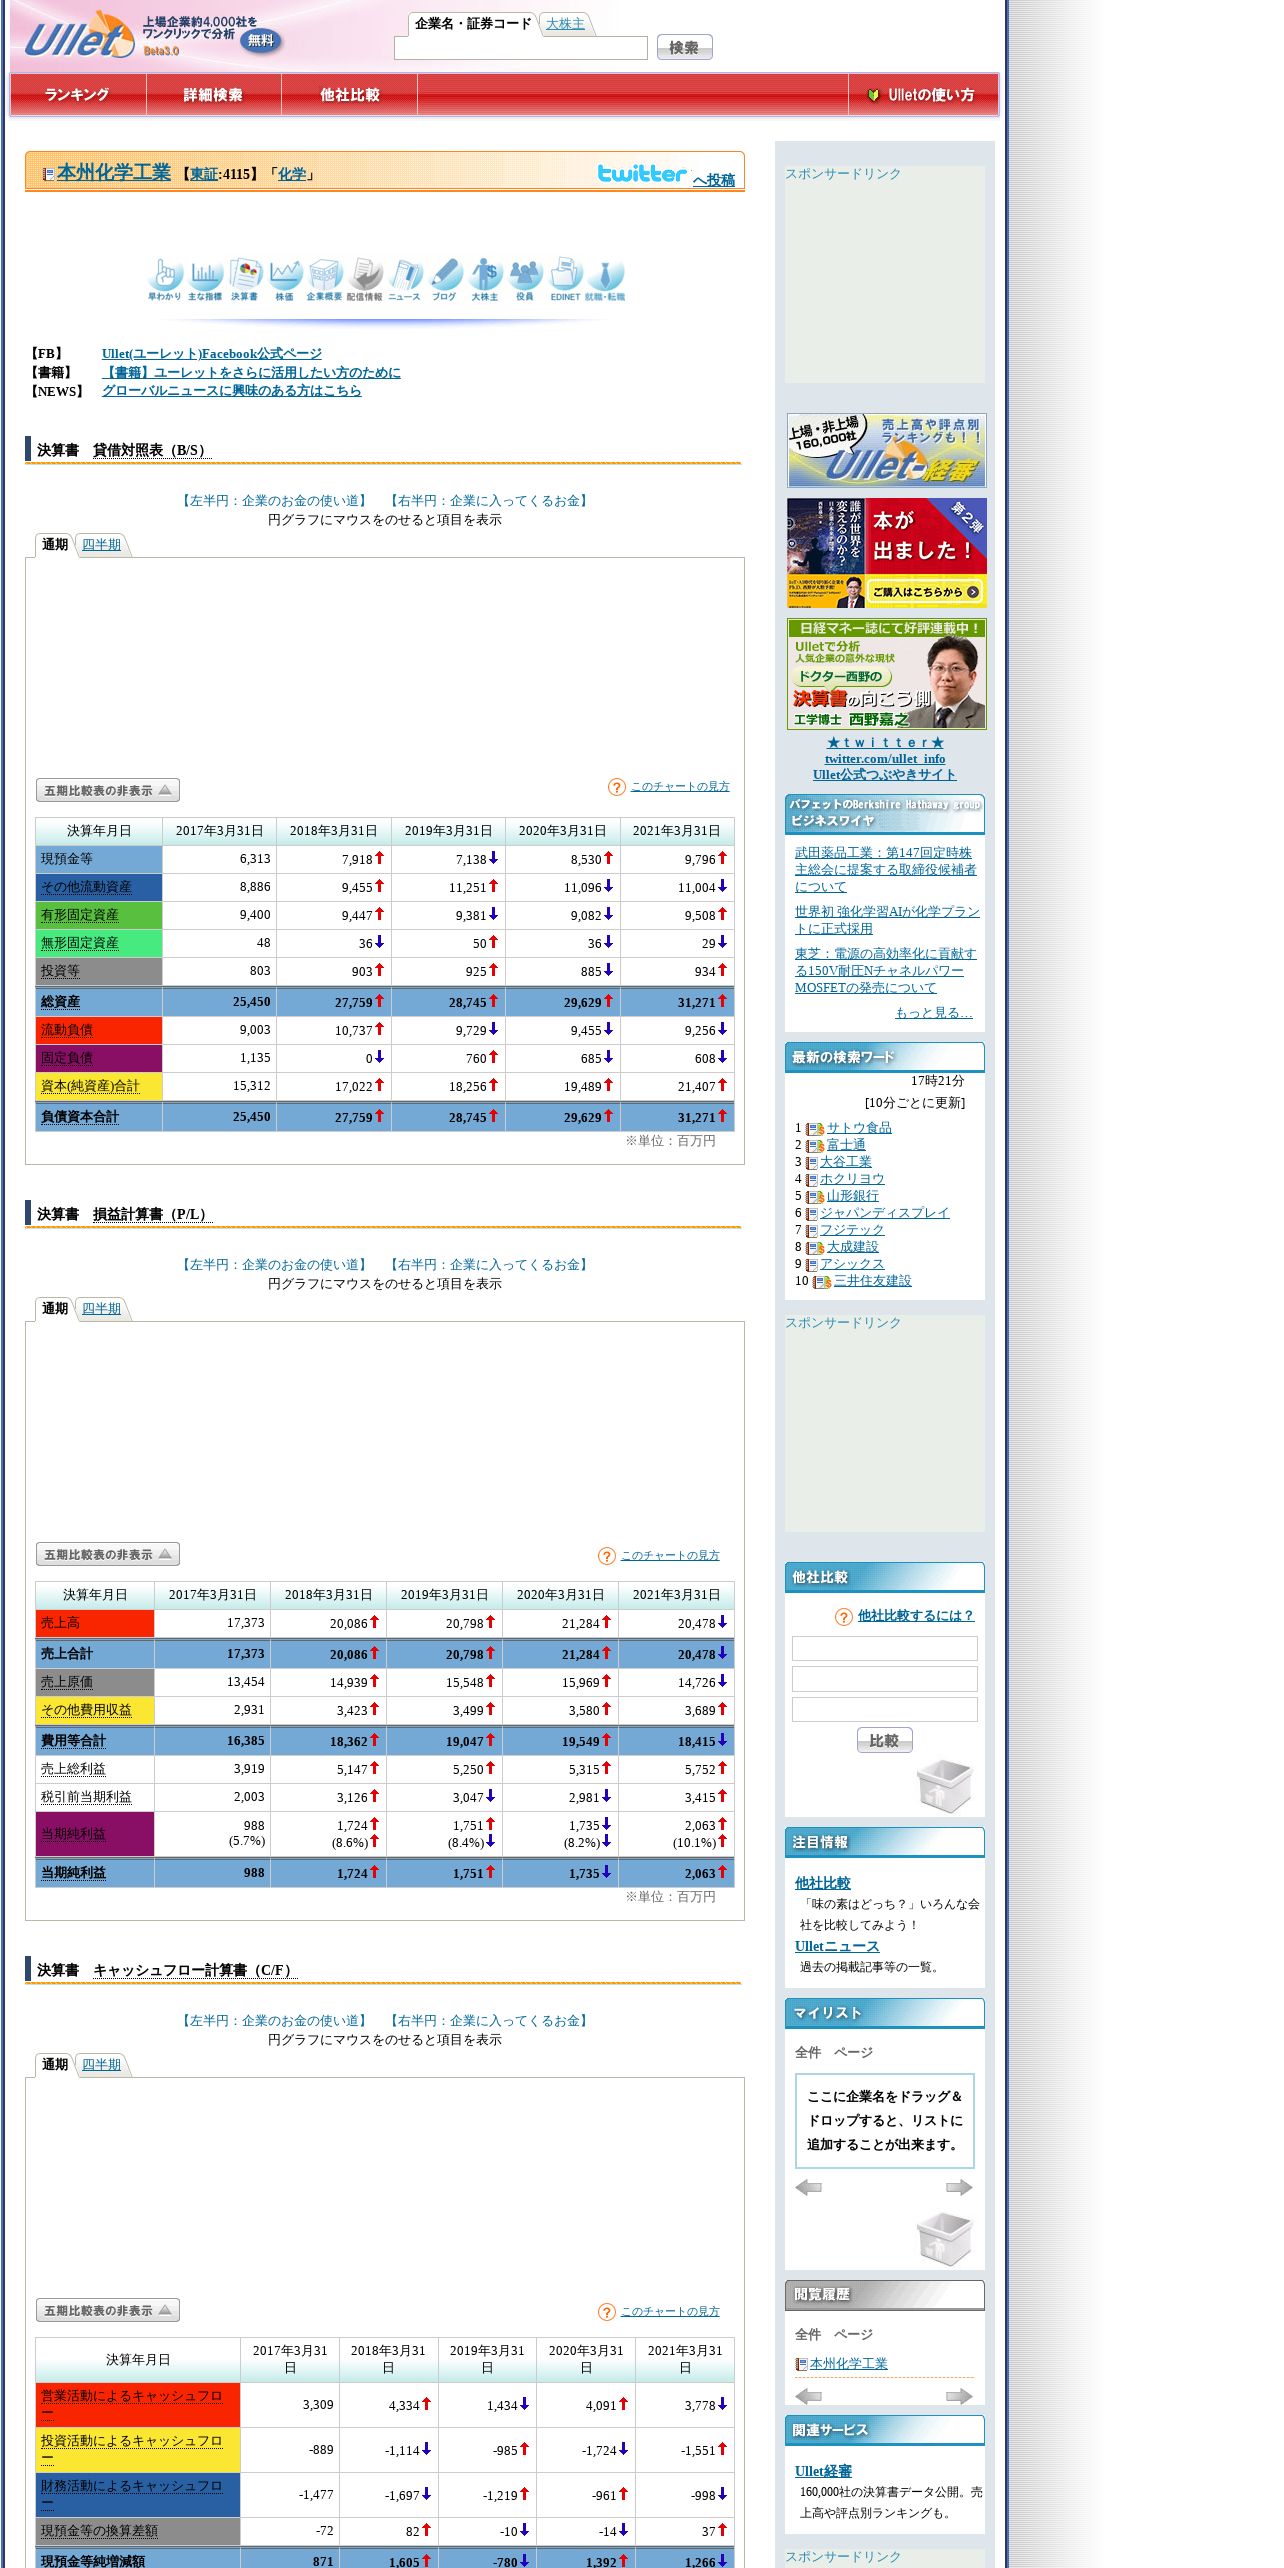Viewport: 1284px width, 2568px height.
Task: Collapse the balance sheet 五期比較表の非表示 table
Action: (108, 790)
